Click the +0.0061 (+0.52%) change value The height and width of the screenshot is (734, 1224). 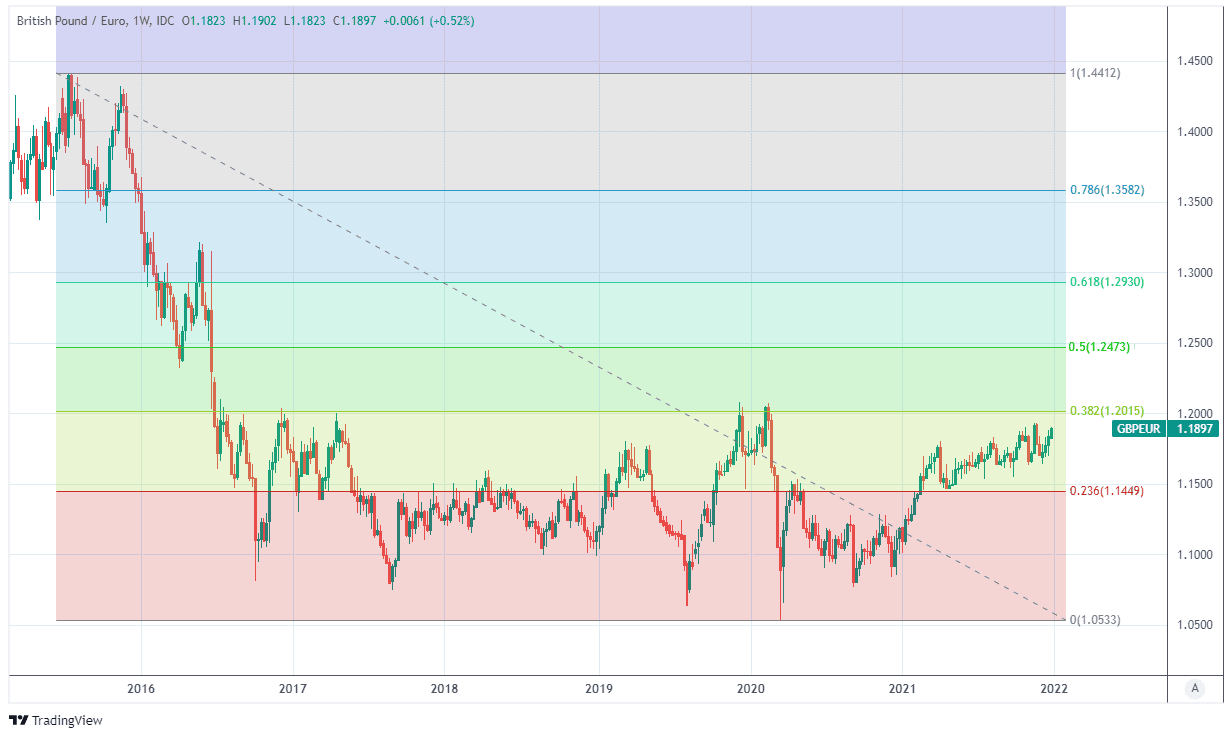click(x=425, y=19)
